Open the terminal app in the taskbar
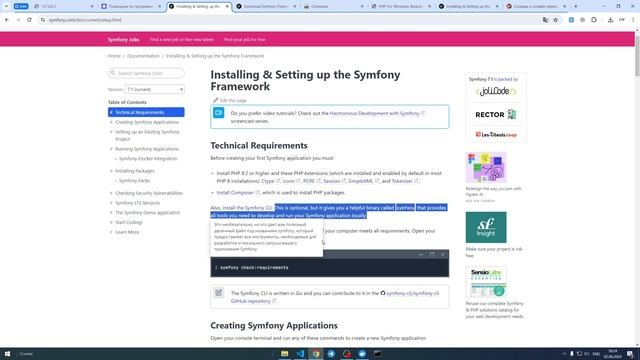This screenshot has width=640, height=360. pos(378,353)
